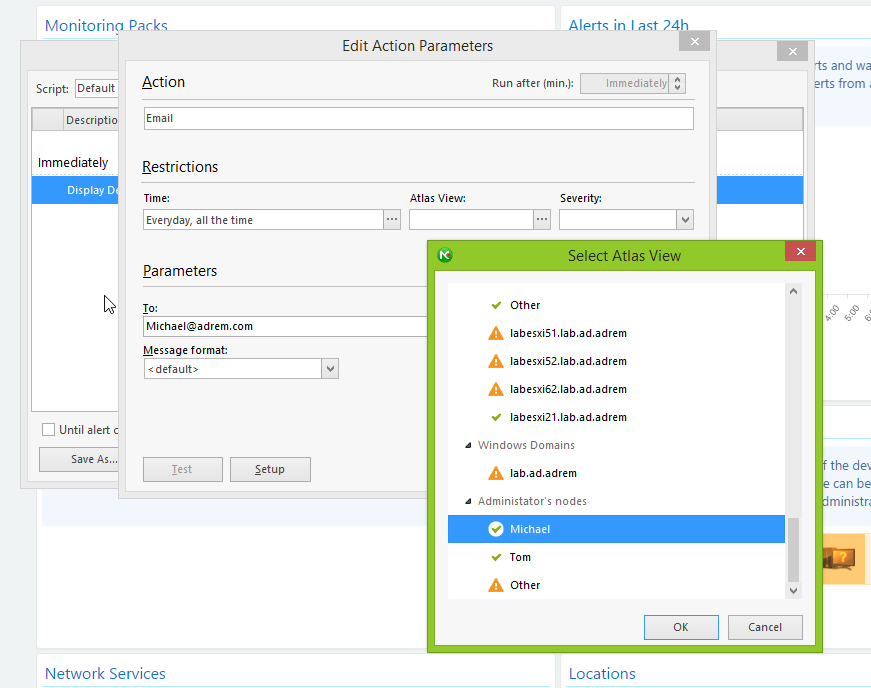Expand the Message format dropdown
Viewport: 871px width, 688px height.
point(330,369)
